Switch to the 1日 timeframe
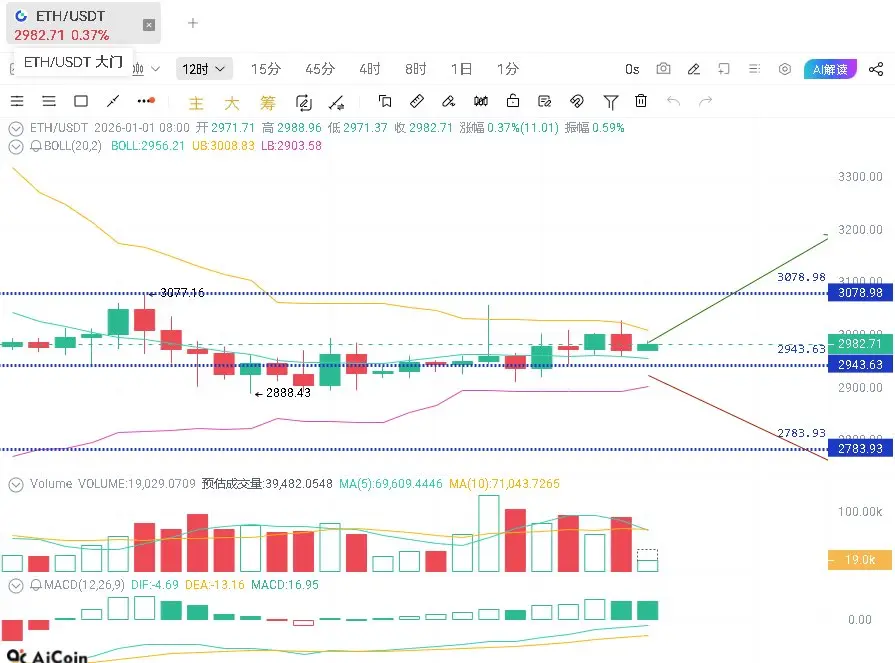895x663 pixels. coord(461,69)
